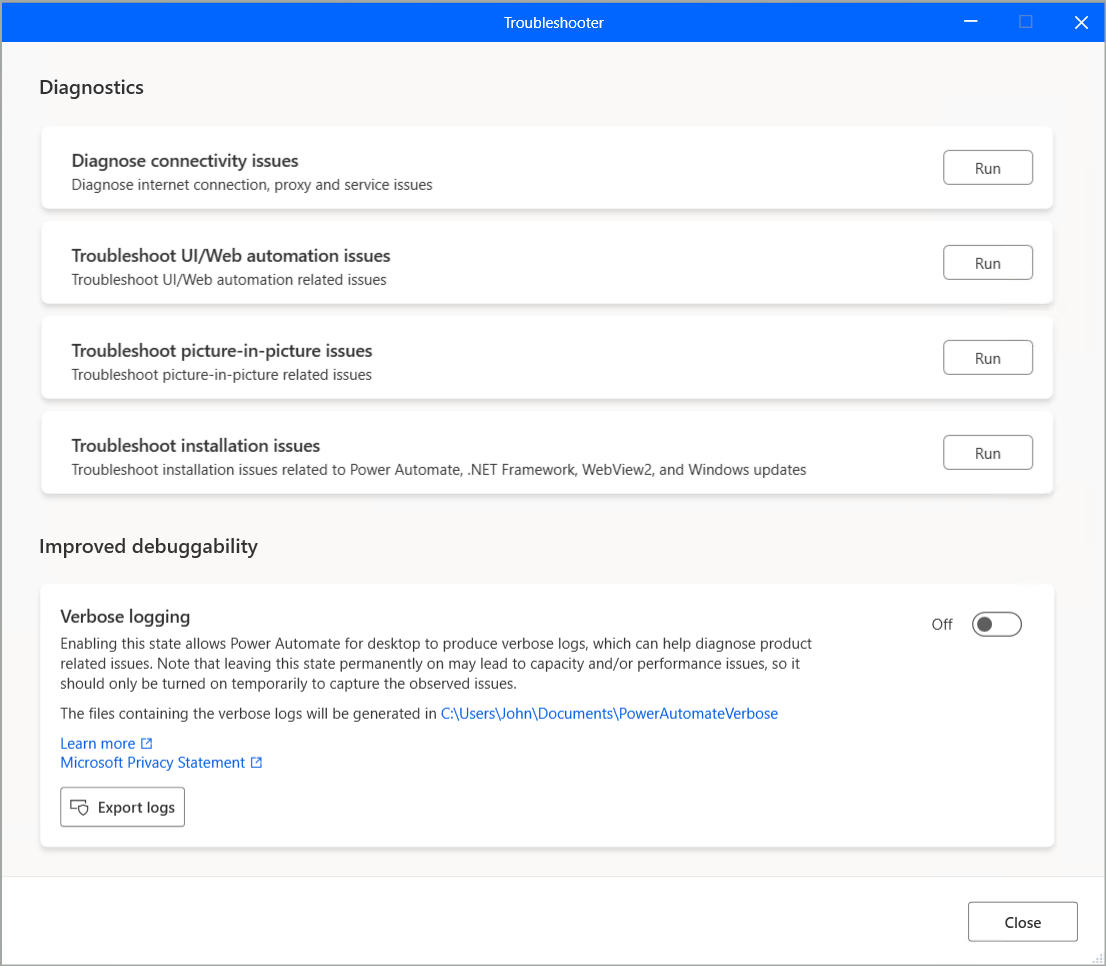Click the external-link icon beside Privacy Statement
This screenshot has height=966, width=1106.
pyautogui.click(x=257, y=762)
